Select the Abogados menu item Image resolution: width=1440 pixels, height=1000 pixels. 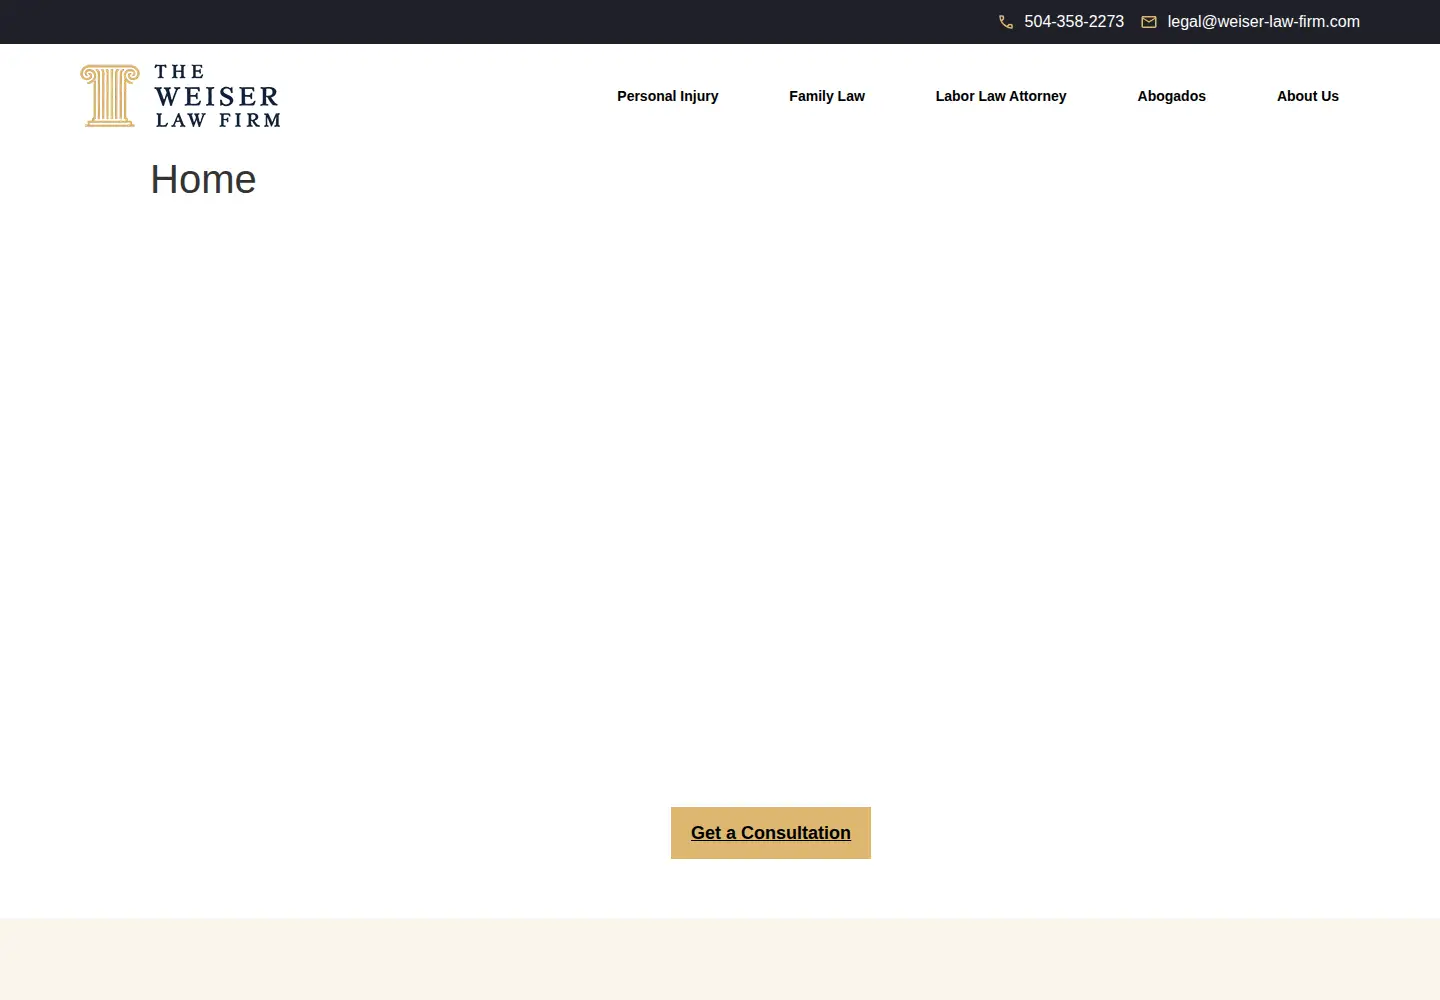point(1171,96)
